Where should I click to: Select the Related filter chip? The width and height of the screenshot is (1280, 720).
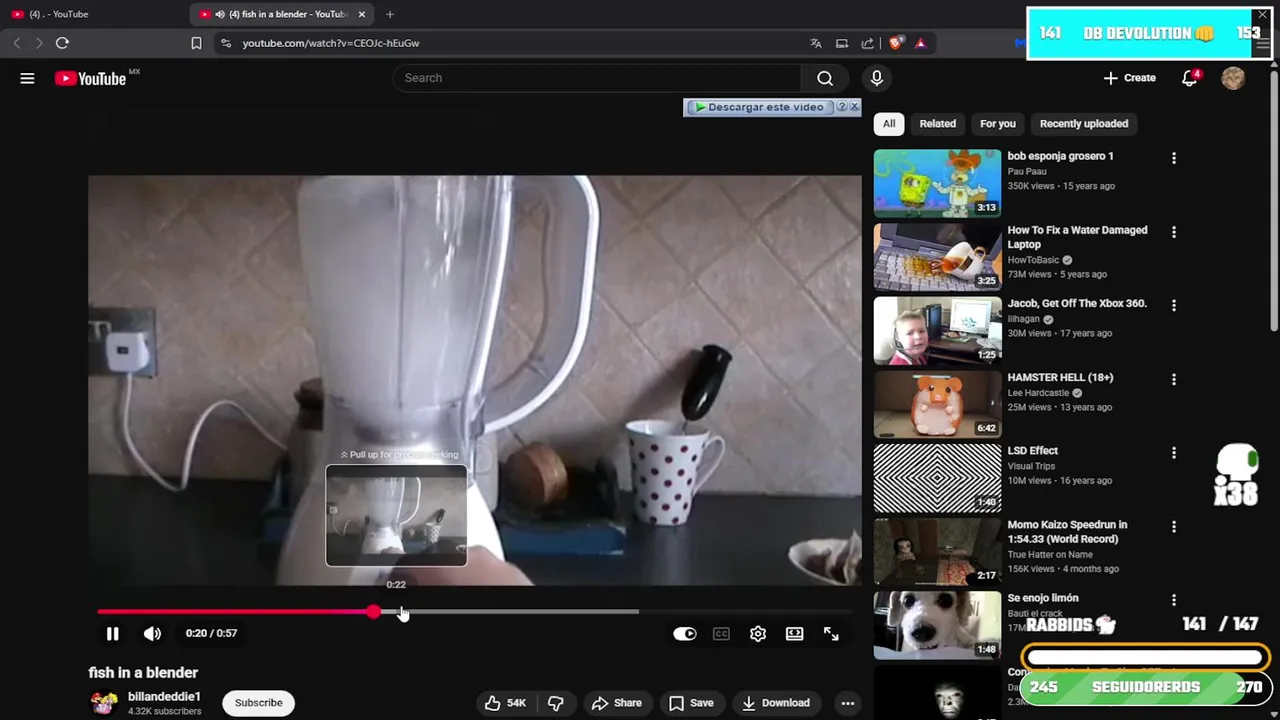click(937, 124)
